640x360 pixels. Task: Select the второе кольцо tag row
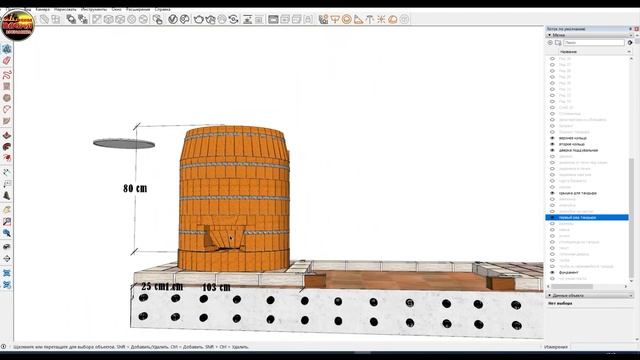[571, 144]
